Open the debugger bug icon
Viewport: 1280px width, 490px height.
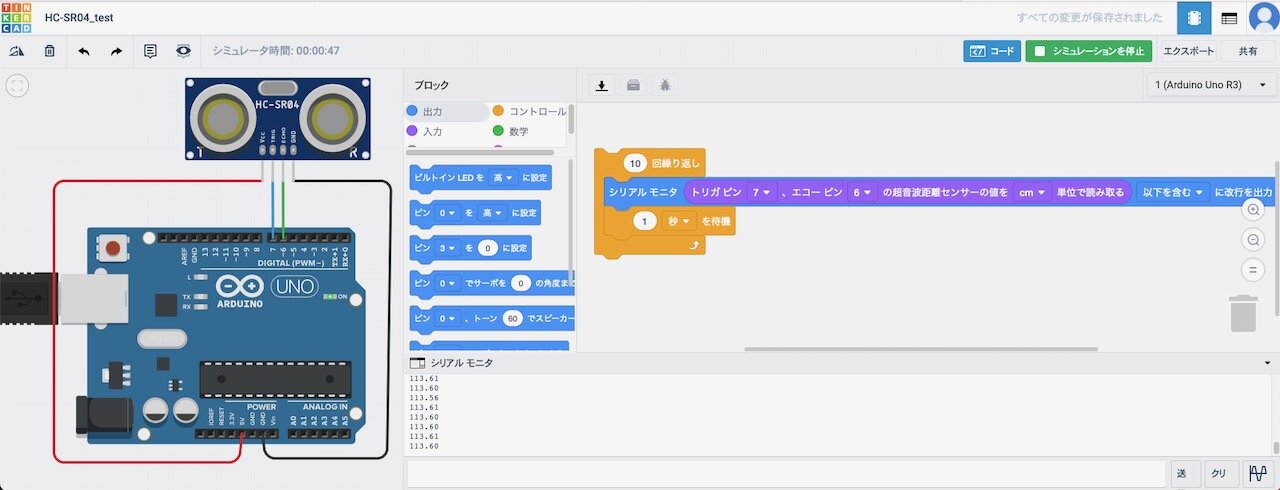[665, 85]
